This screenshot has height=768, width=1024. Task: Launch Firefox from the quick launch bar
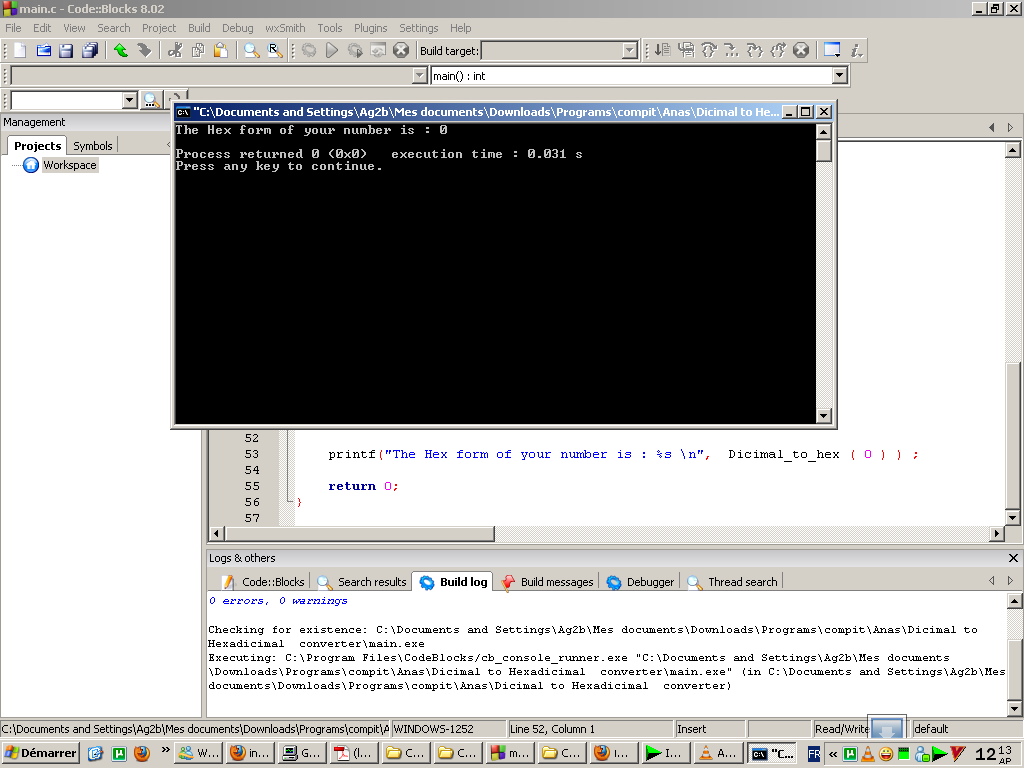coord(142,753)
